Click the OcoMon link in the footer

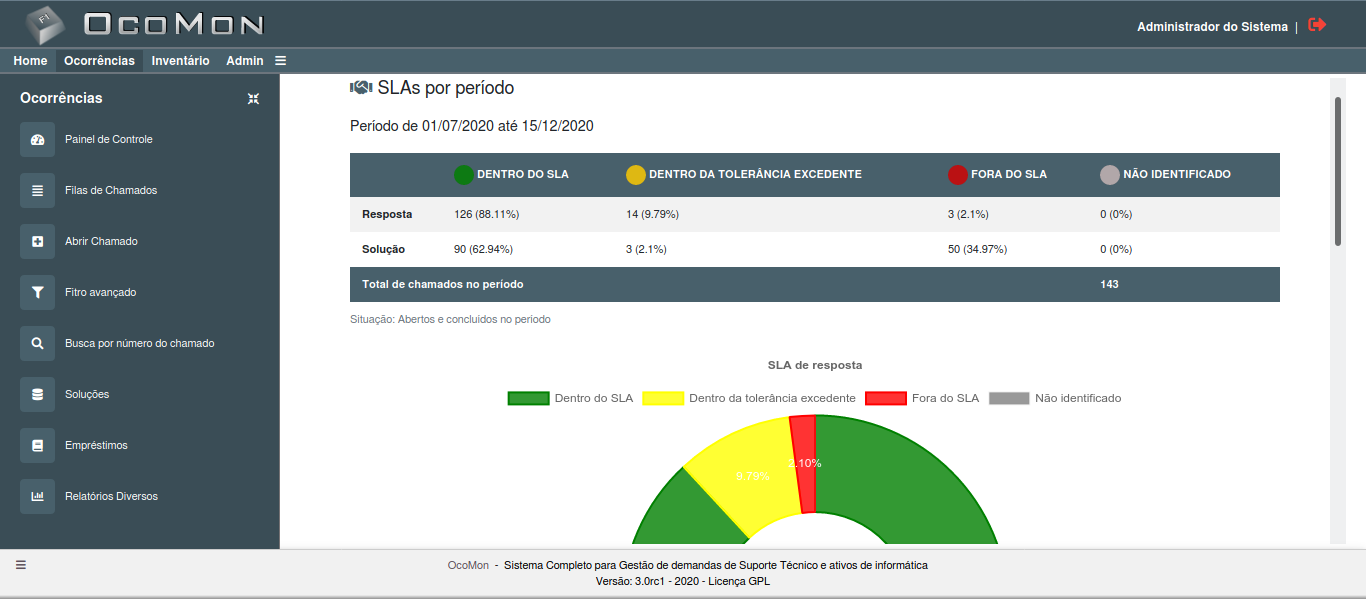[468, 565]
